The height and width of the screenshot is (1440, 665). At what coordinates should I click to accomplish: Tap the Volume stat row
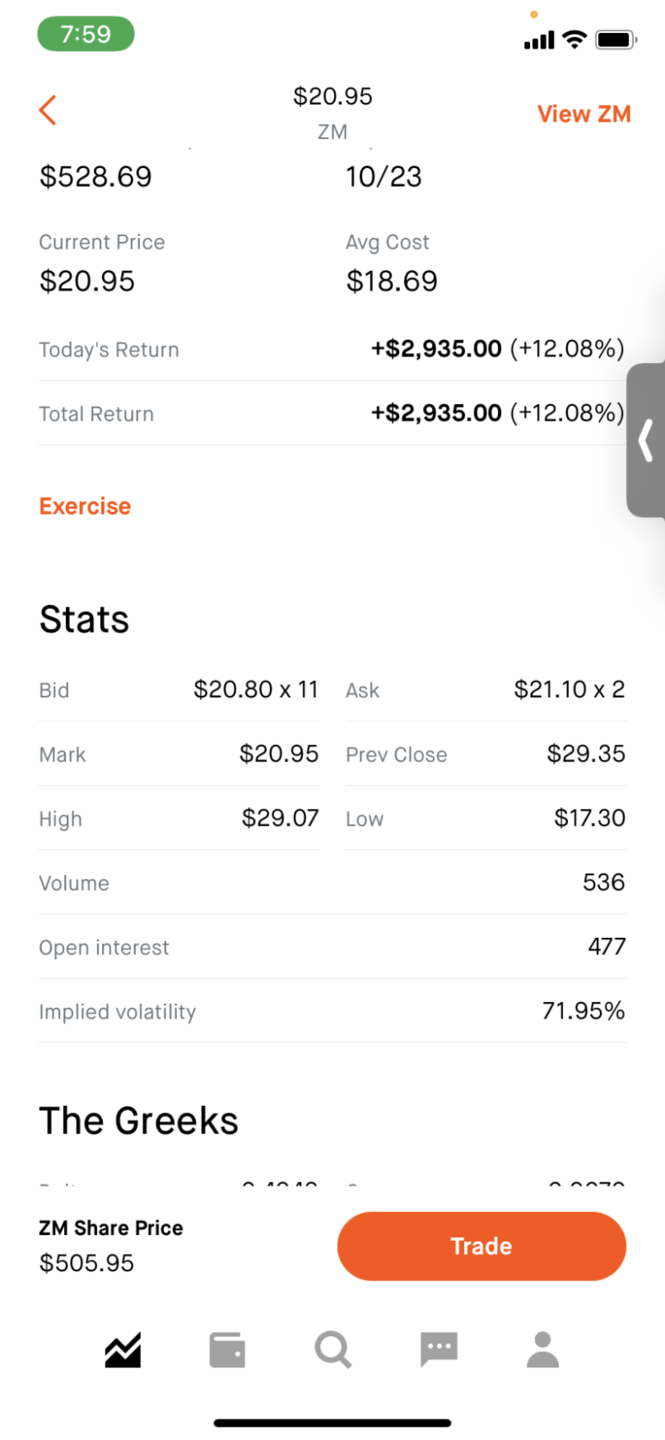pos(332,883)
